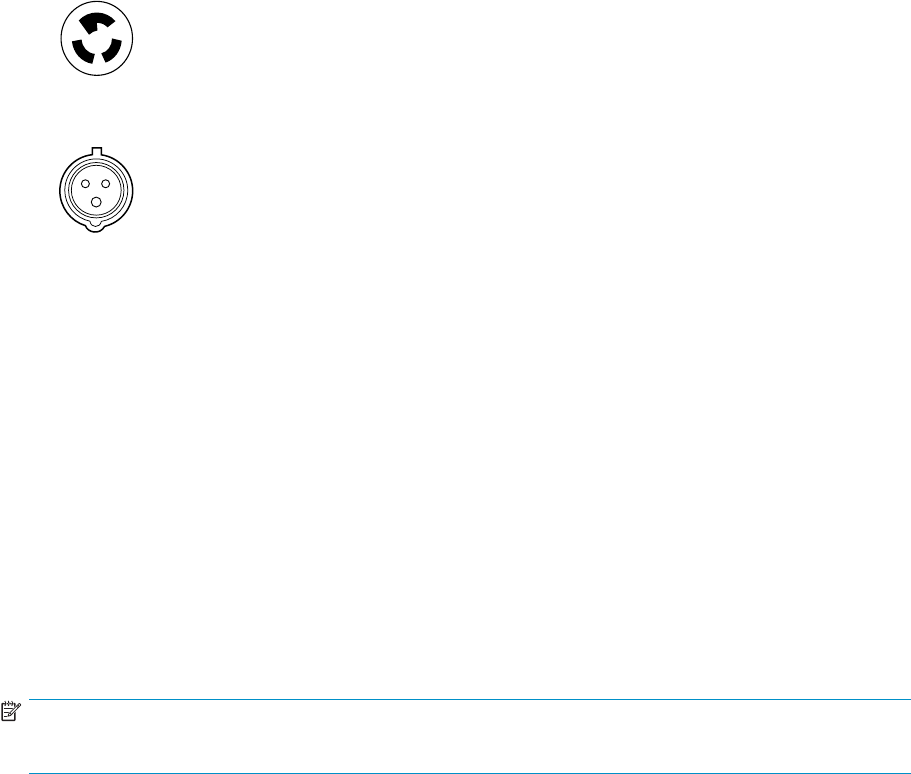
Task: Select the bottom-left curved blade of twist-lock plug
Action: click(x=83, y=51)
